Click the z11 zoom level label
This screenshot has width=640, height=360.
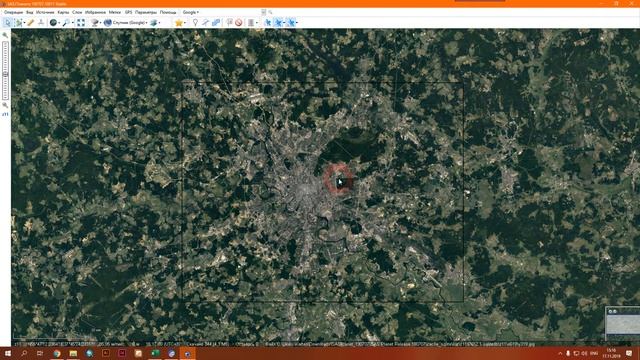[5, 114]
